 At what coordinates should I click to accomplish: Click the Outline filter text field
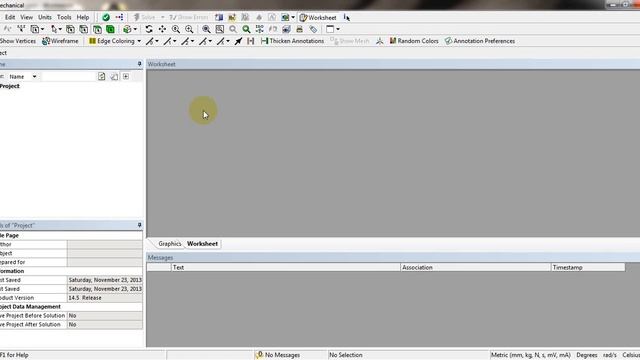click(68, 76)
